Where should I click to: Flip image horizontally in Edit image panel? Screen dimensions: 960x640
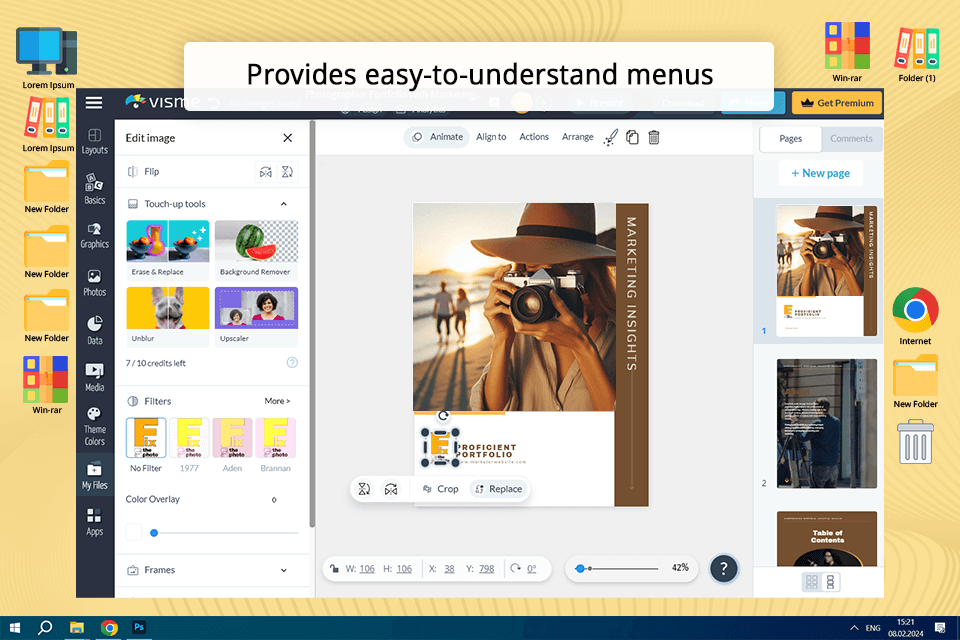(x=266, y=172)
